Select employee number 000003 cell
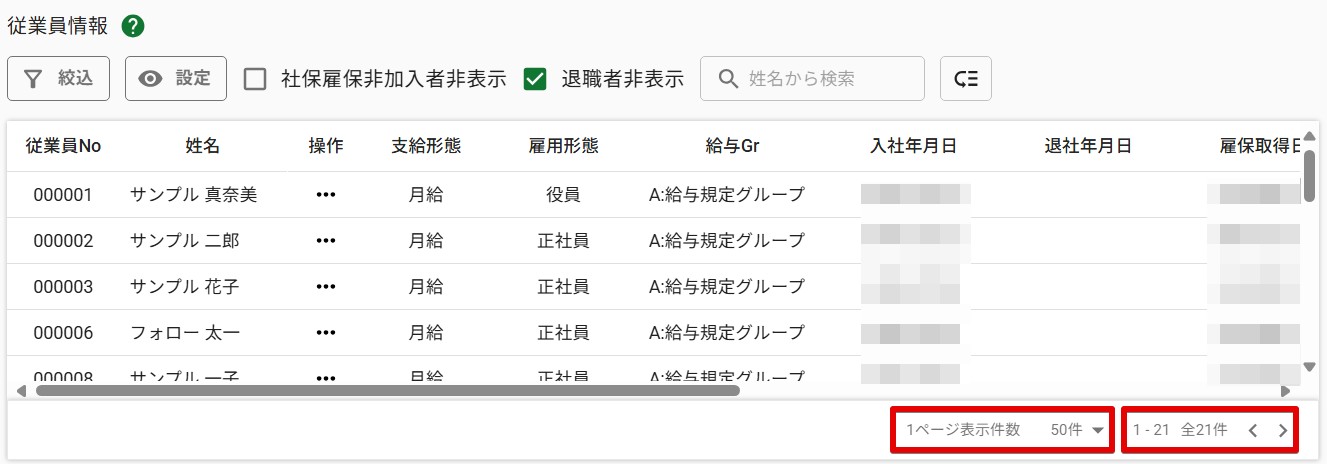1327x464 pixels. click(63, 287)
